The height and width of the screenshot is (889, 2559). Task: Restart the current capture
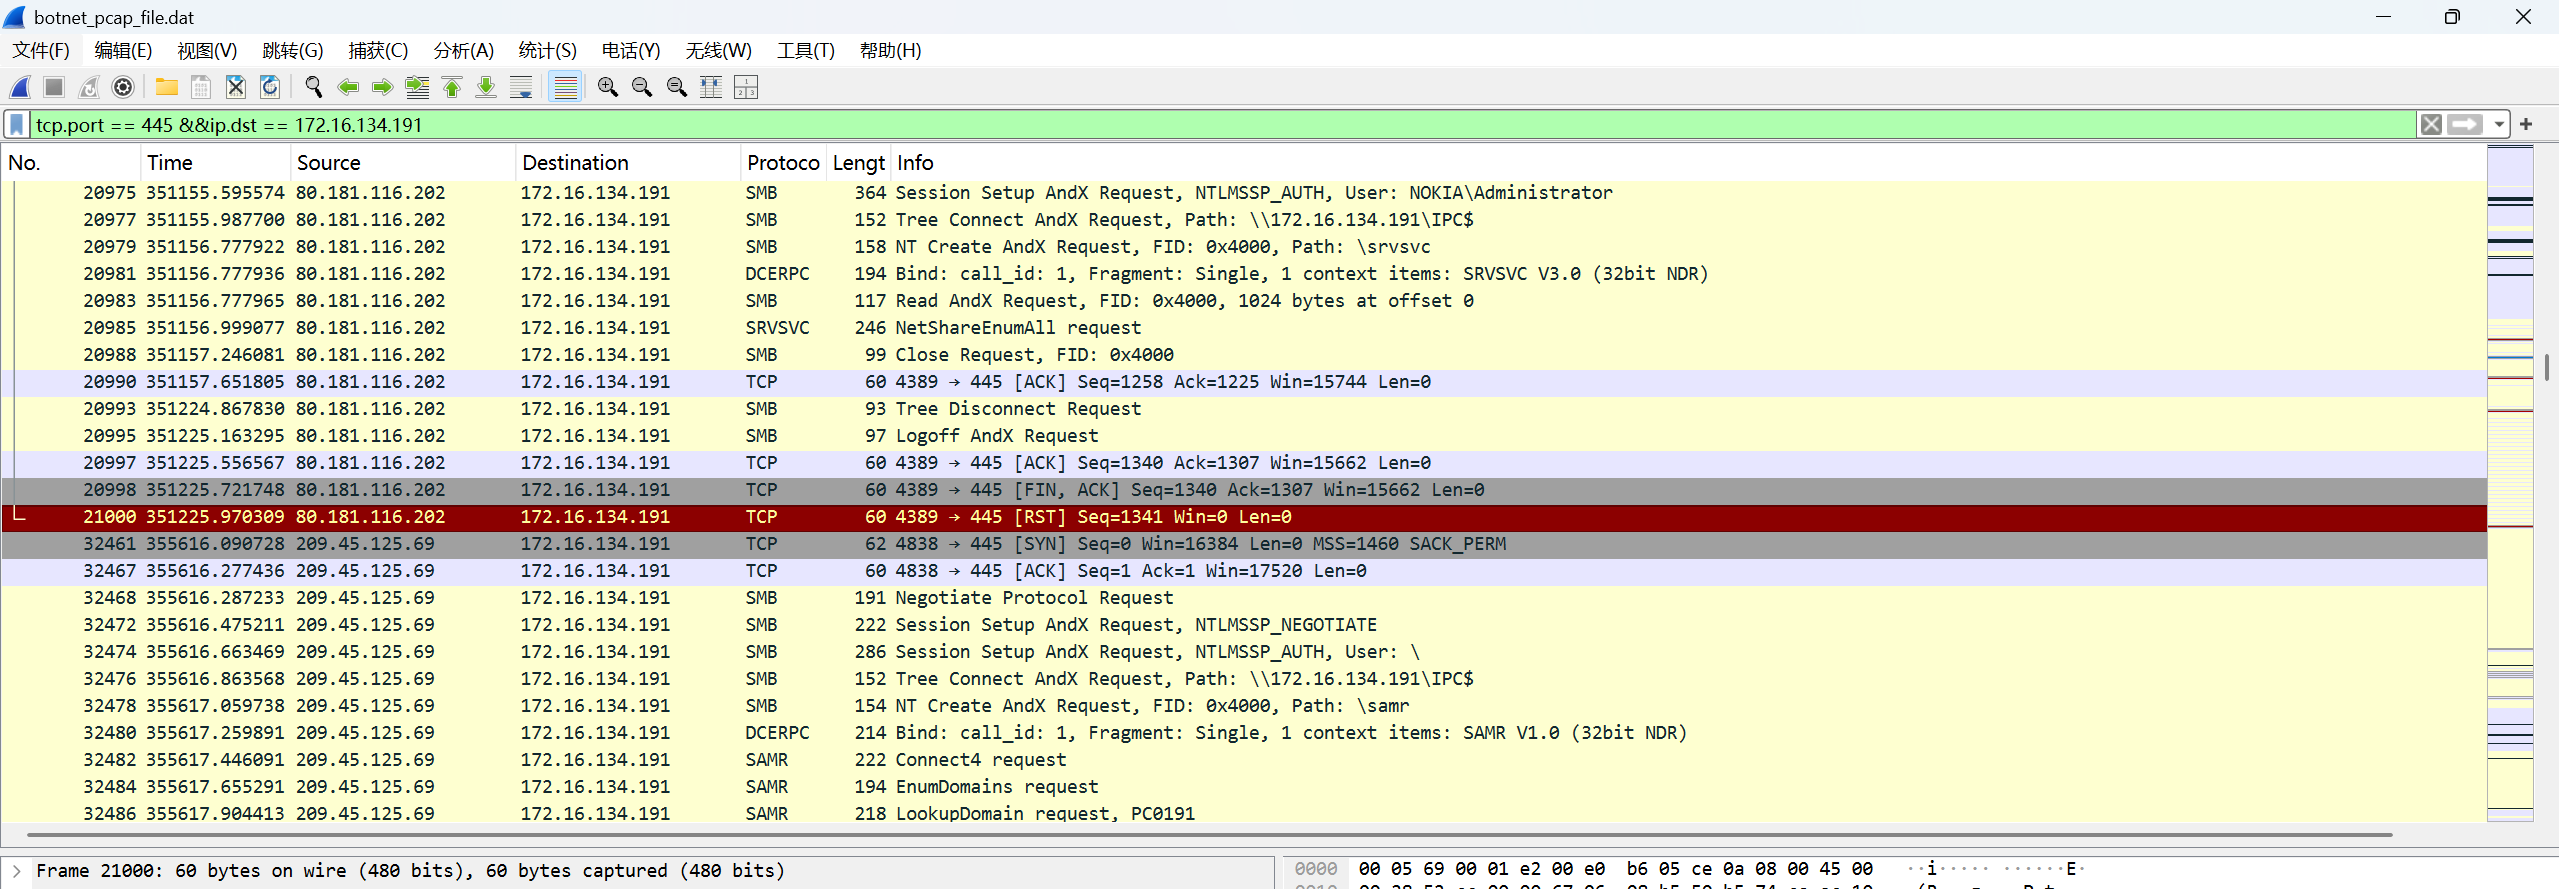[x=89, y=88]
